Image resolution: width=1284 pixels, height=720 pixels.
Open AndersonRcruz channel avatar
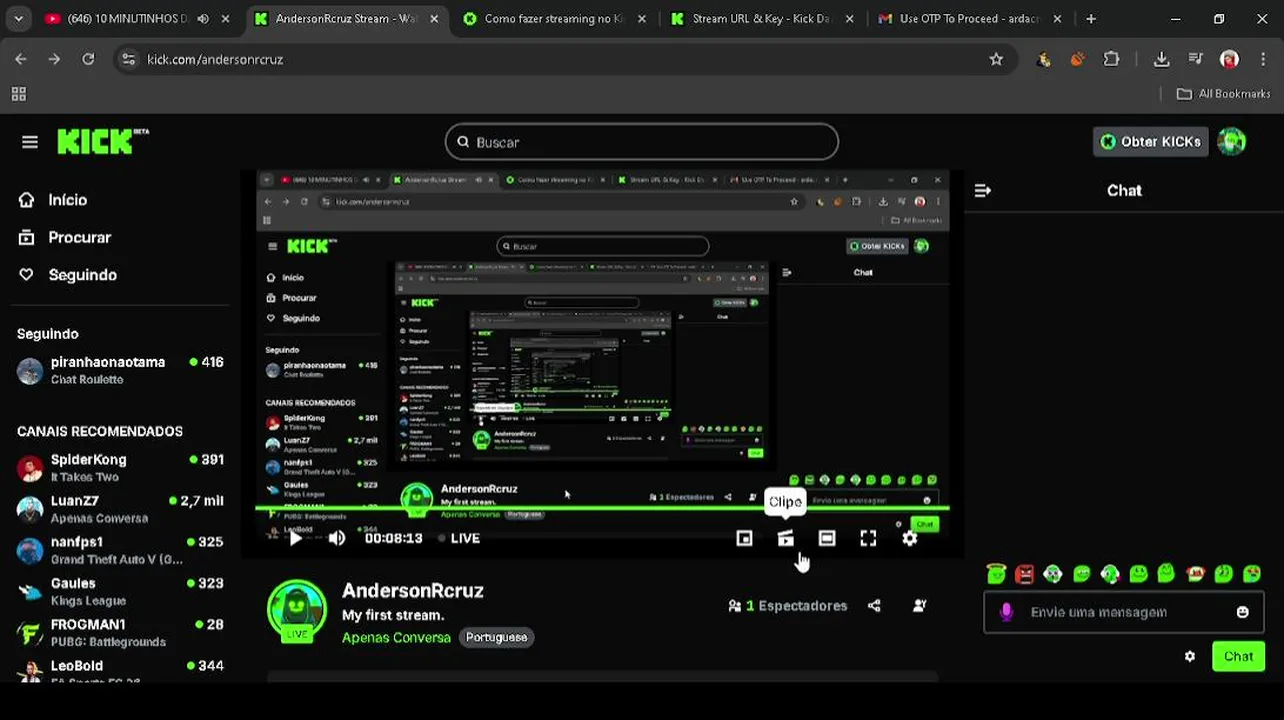click(297, 610)
